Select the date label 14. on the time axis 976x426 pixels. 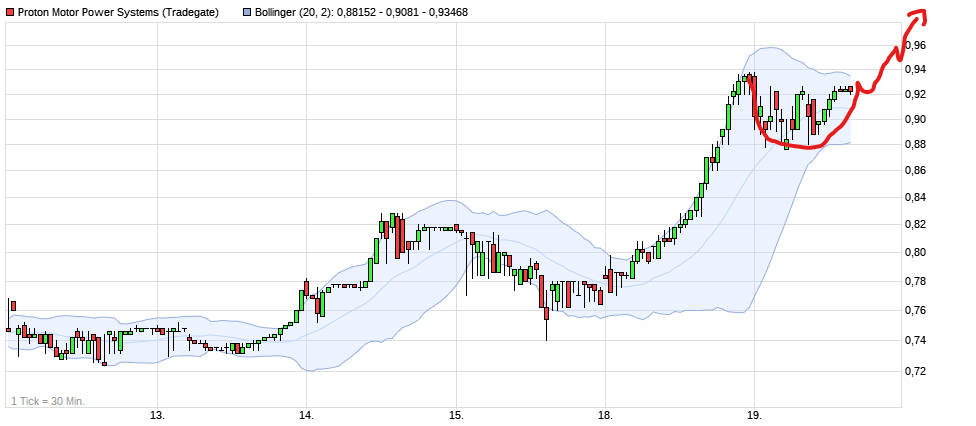coord(307,415)
